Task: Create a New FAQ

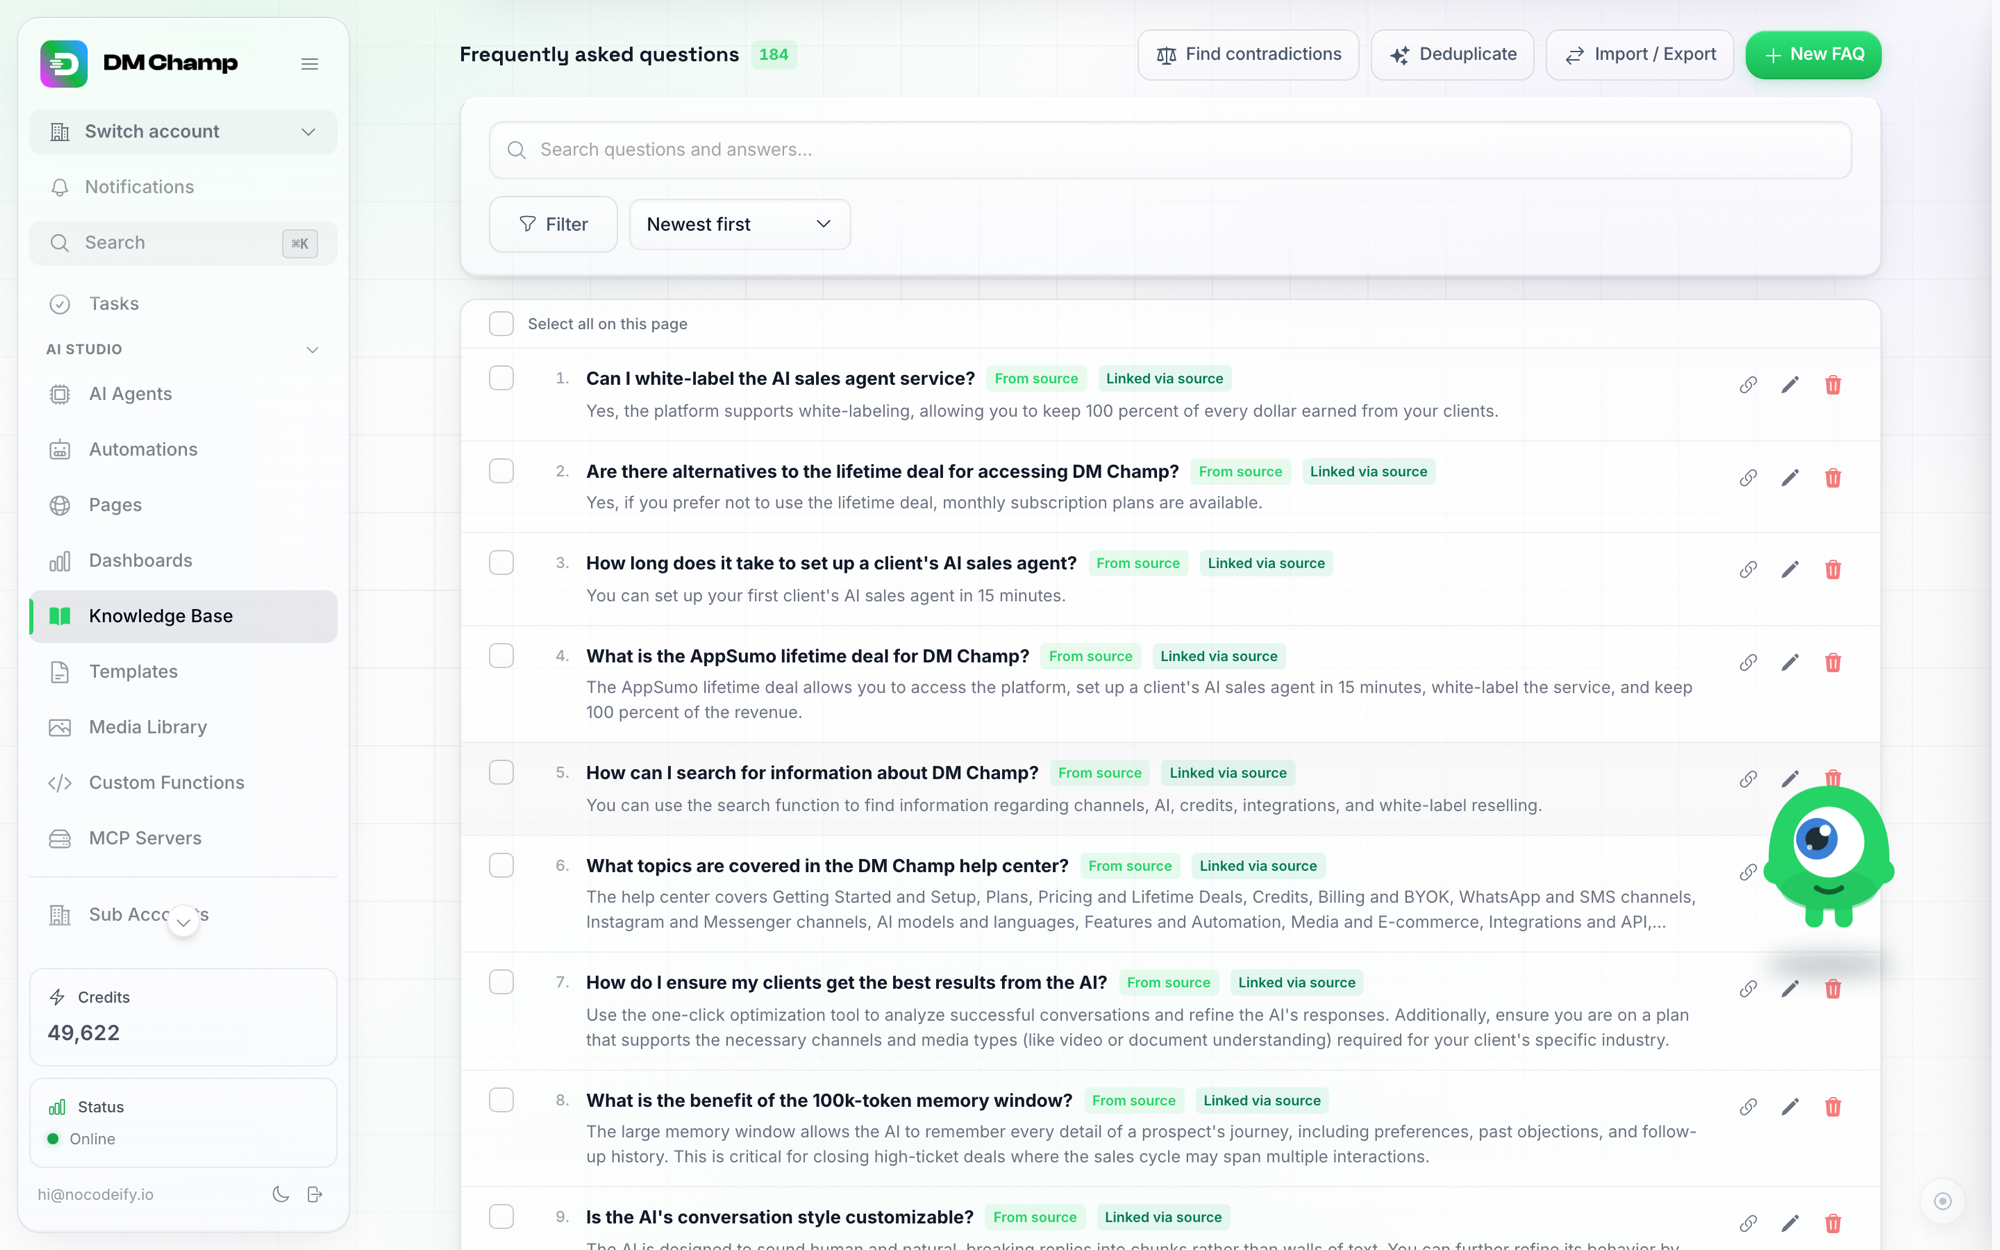Action: (x=1813, y=55)
